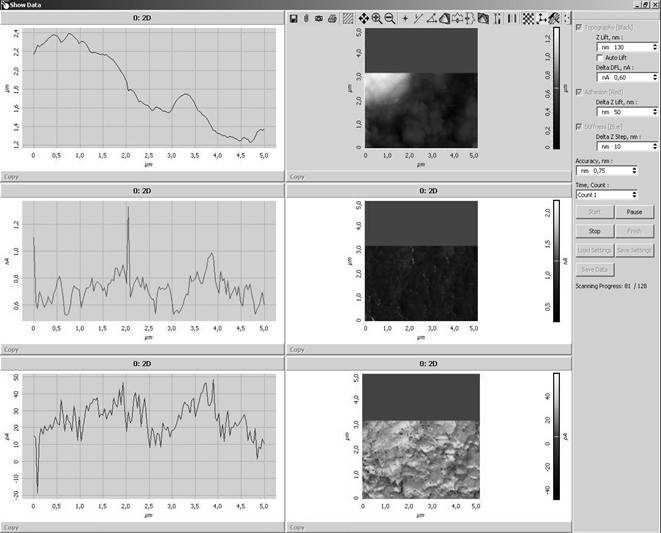This screenshot has width=661, height=533.
Task: Click the checkerboard pattern icon
Action: coord(528,18)
